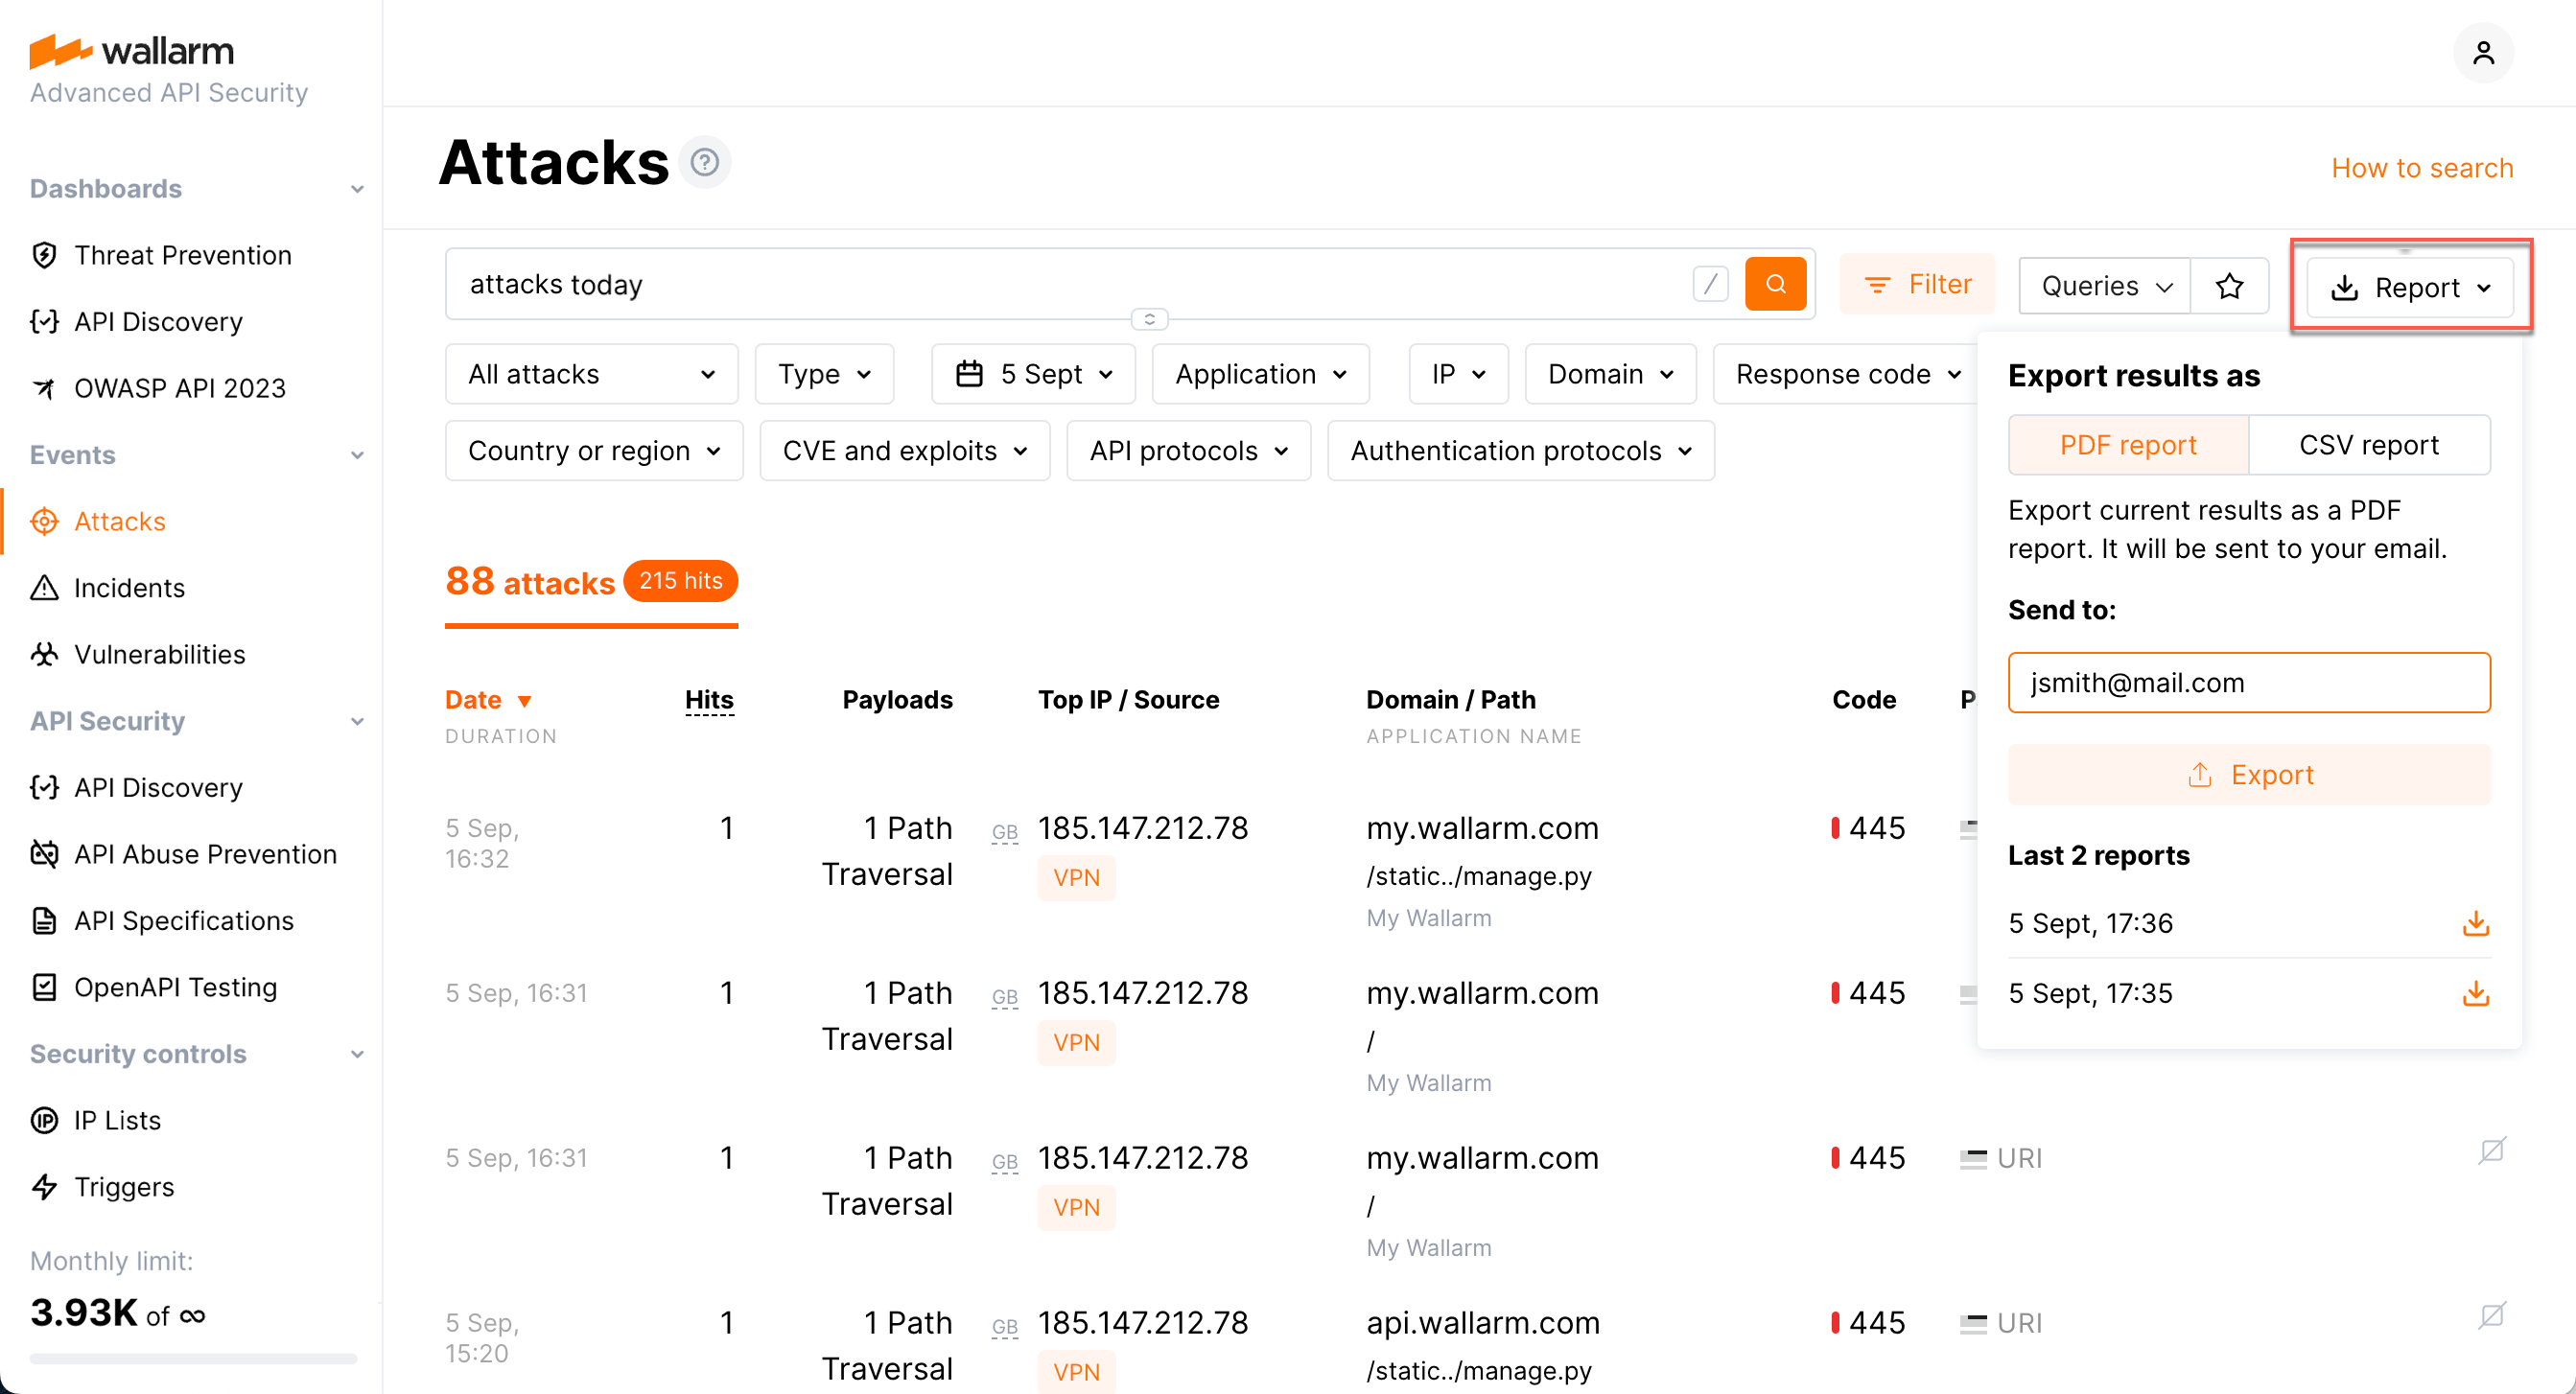Viewport: 2576px width, 1394px height.
Task: Open the Queries menu
Action: coord(2103,285)
